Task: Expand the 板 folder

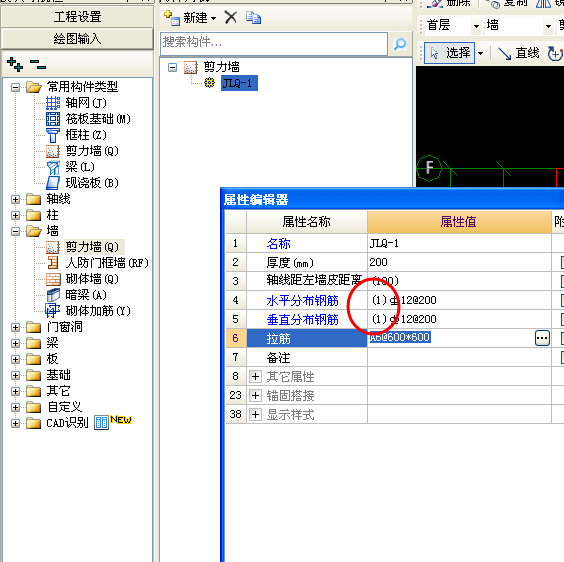Action: coord(15,359)
